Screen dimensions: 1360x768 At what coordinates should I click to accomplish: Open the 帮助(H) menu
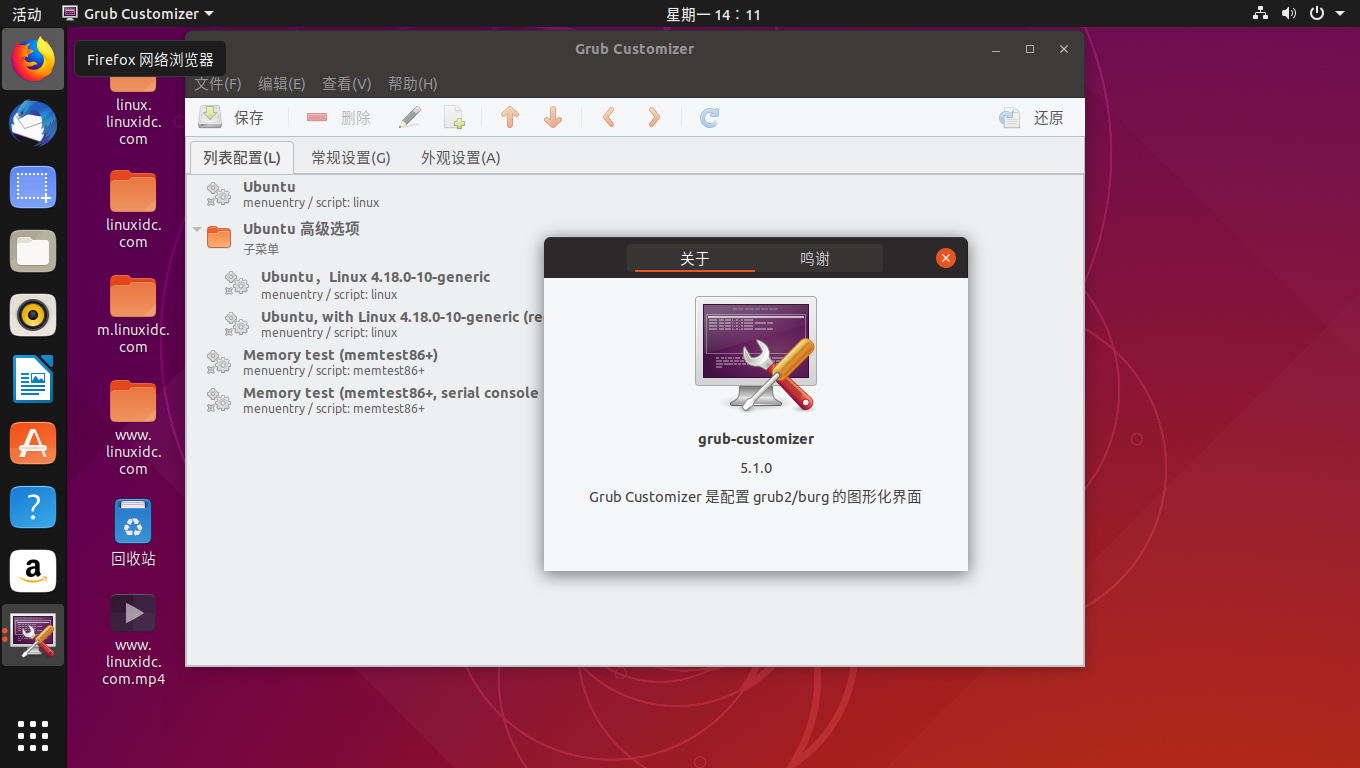pos(413,84)
